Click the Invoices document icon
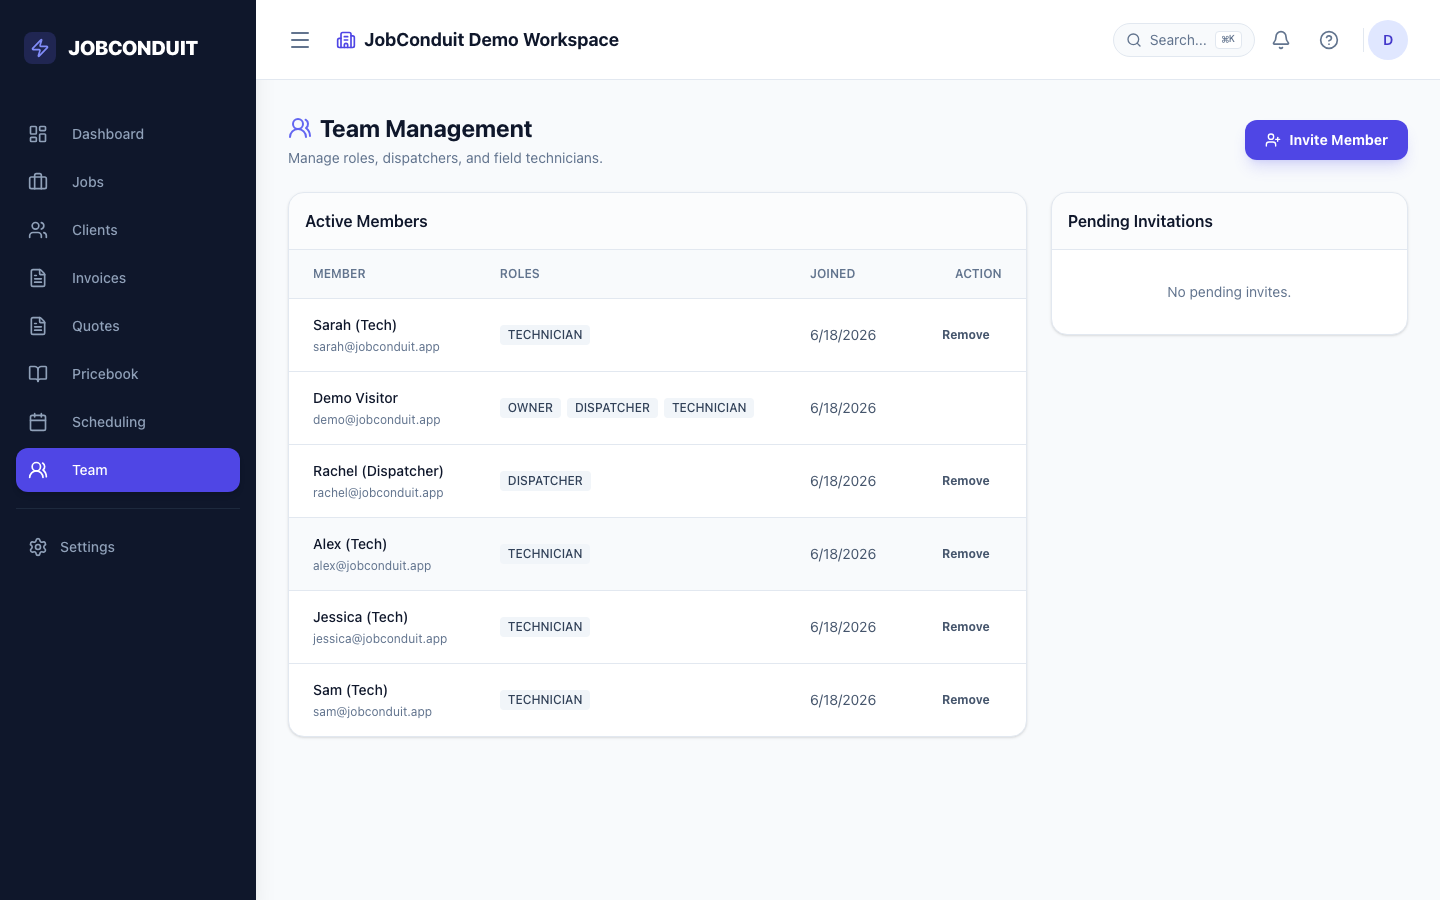Screen dimensions: 1440x900 point(38,278)
